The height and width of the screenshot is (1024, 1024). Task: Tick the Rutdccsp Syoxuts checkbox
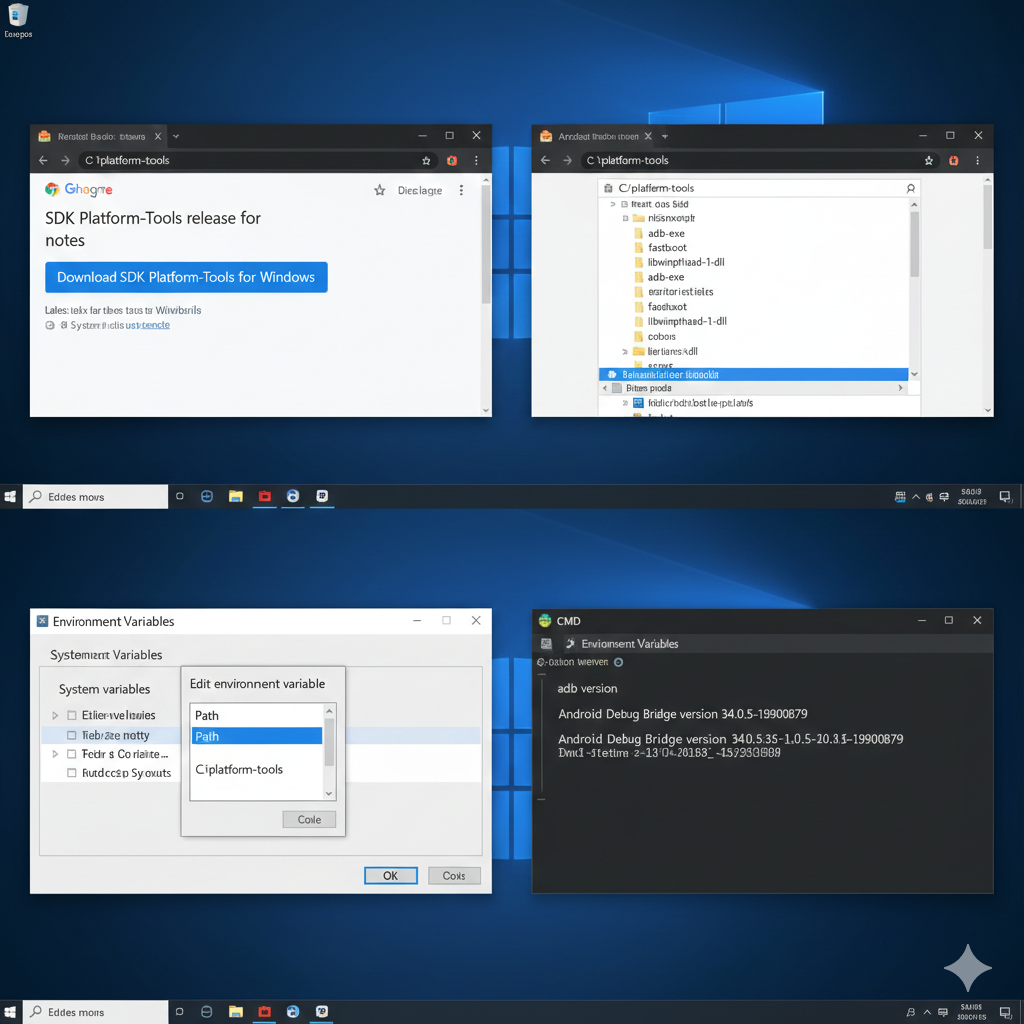[x=72, y=773]
